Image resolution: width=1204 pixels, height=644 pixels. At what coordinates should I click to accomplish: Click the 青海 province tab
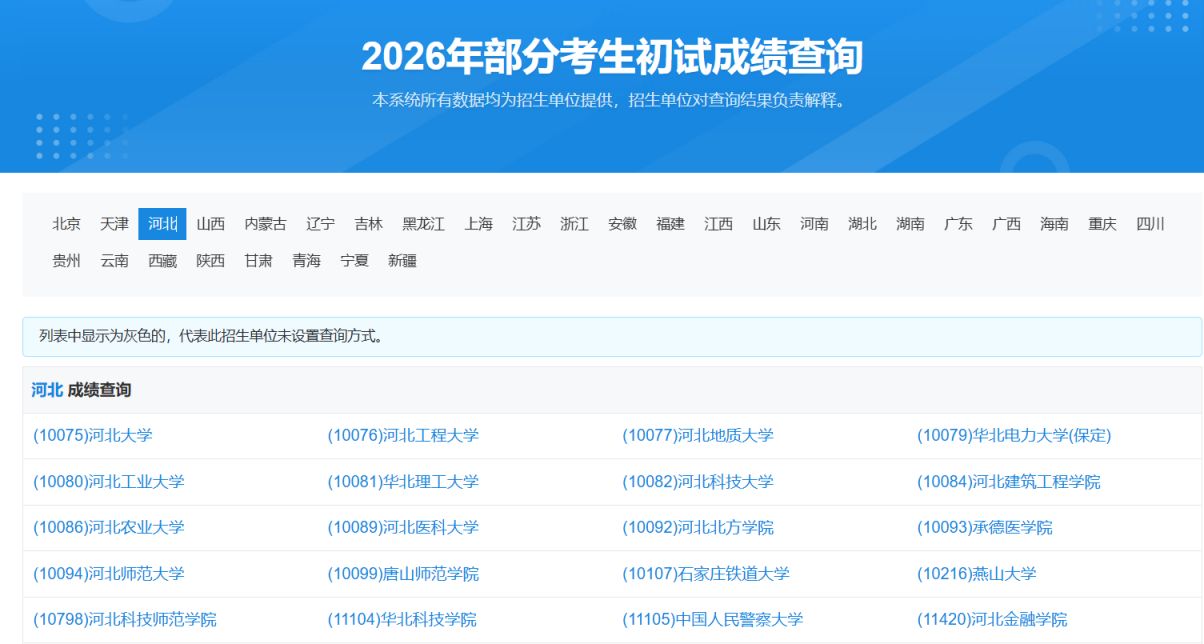307,261
